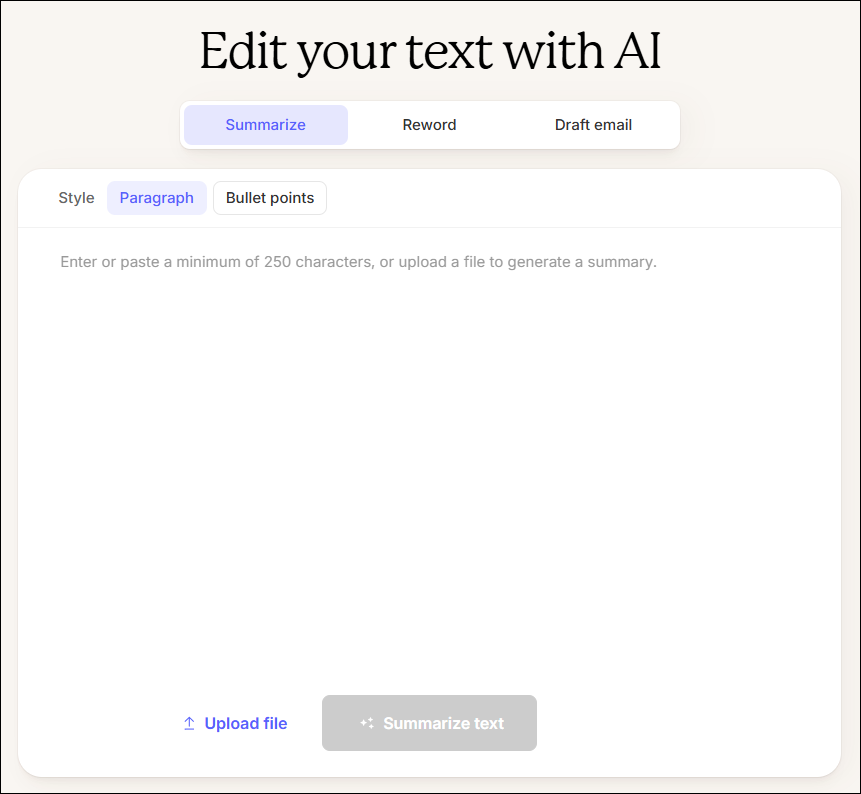Screen dimensions: 861x794
Task: Click the sparkle icon on Summarize text
Action: (367, 723)
